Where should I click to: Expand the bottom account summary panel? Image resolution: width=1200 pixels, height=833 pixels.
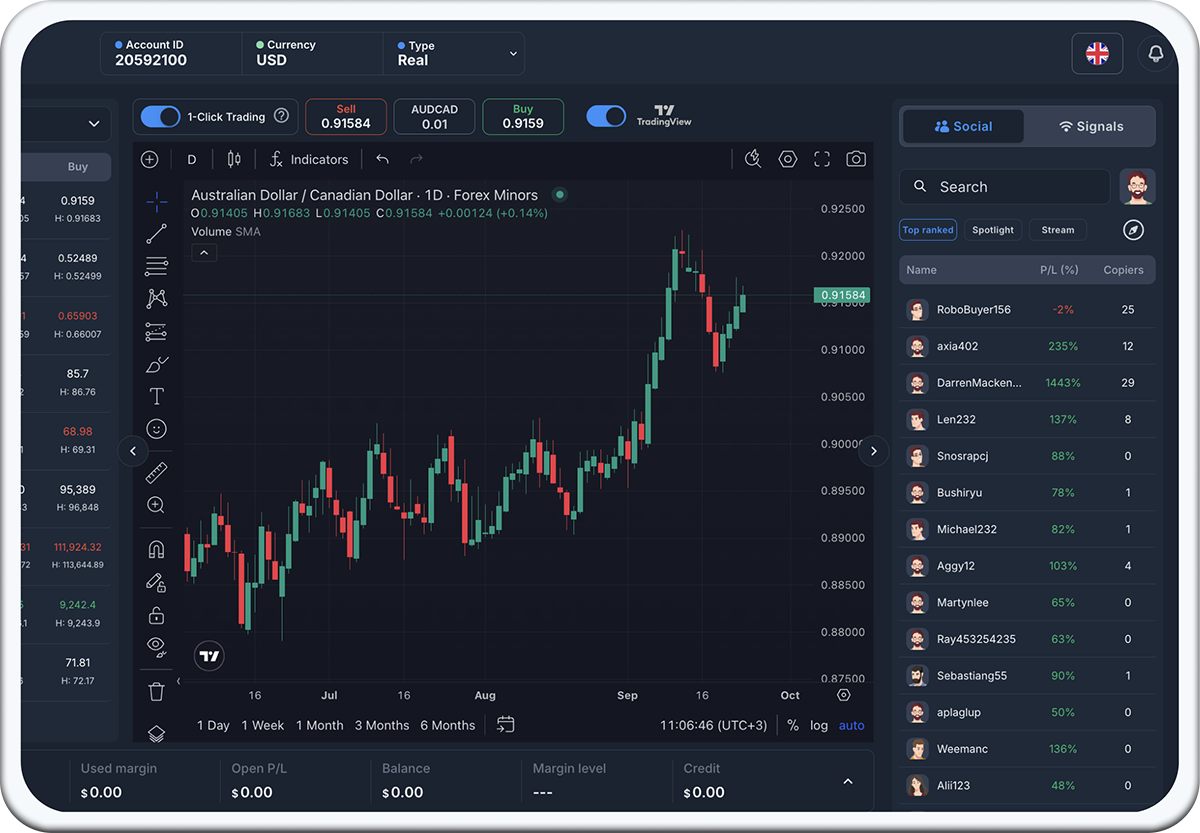tap(848, 781)
